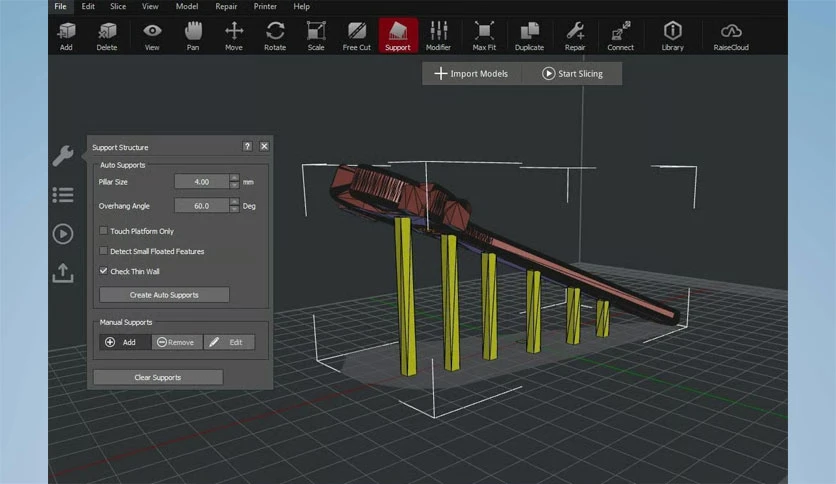This screenshot has height=484, width=836.
Task: Enable Touch Platform Only checkbox
Action: click(103, 231)
